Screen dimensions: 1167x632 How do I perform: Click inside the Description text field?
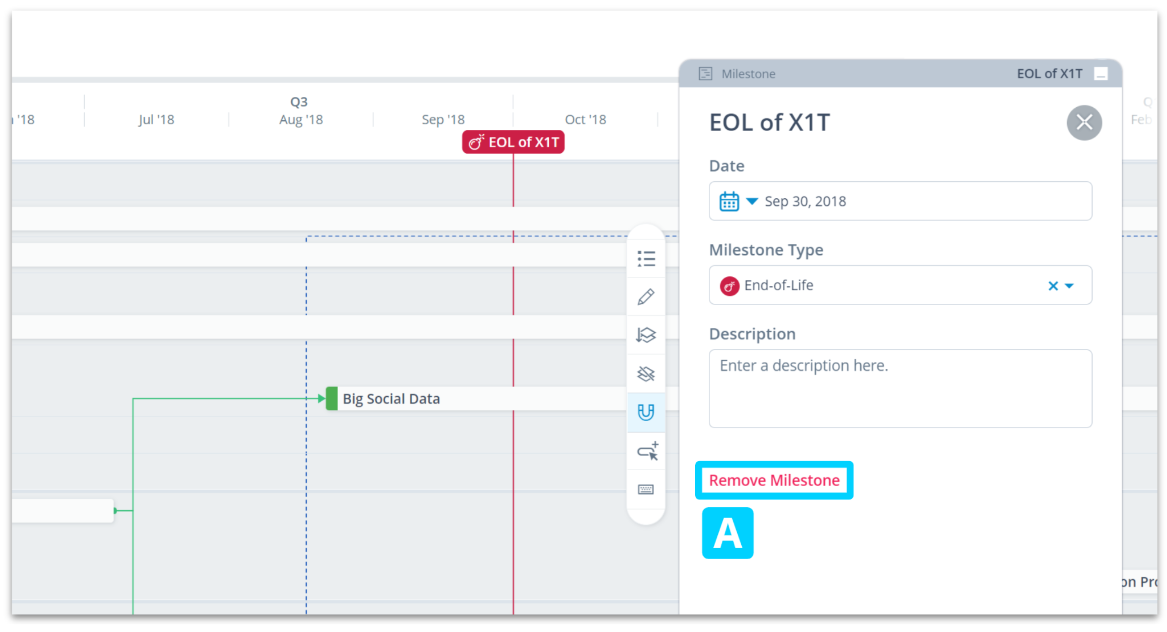pos(900,388)
